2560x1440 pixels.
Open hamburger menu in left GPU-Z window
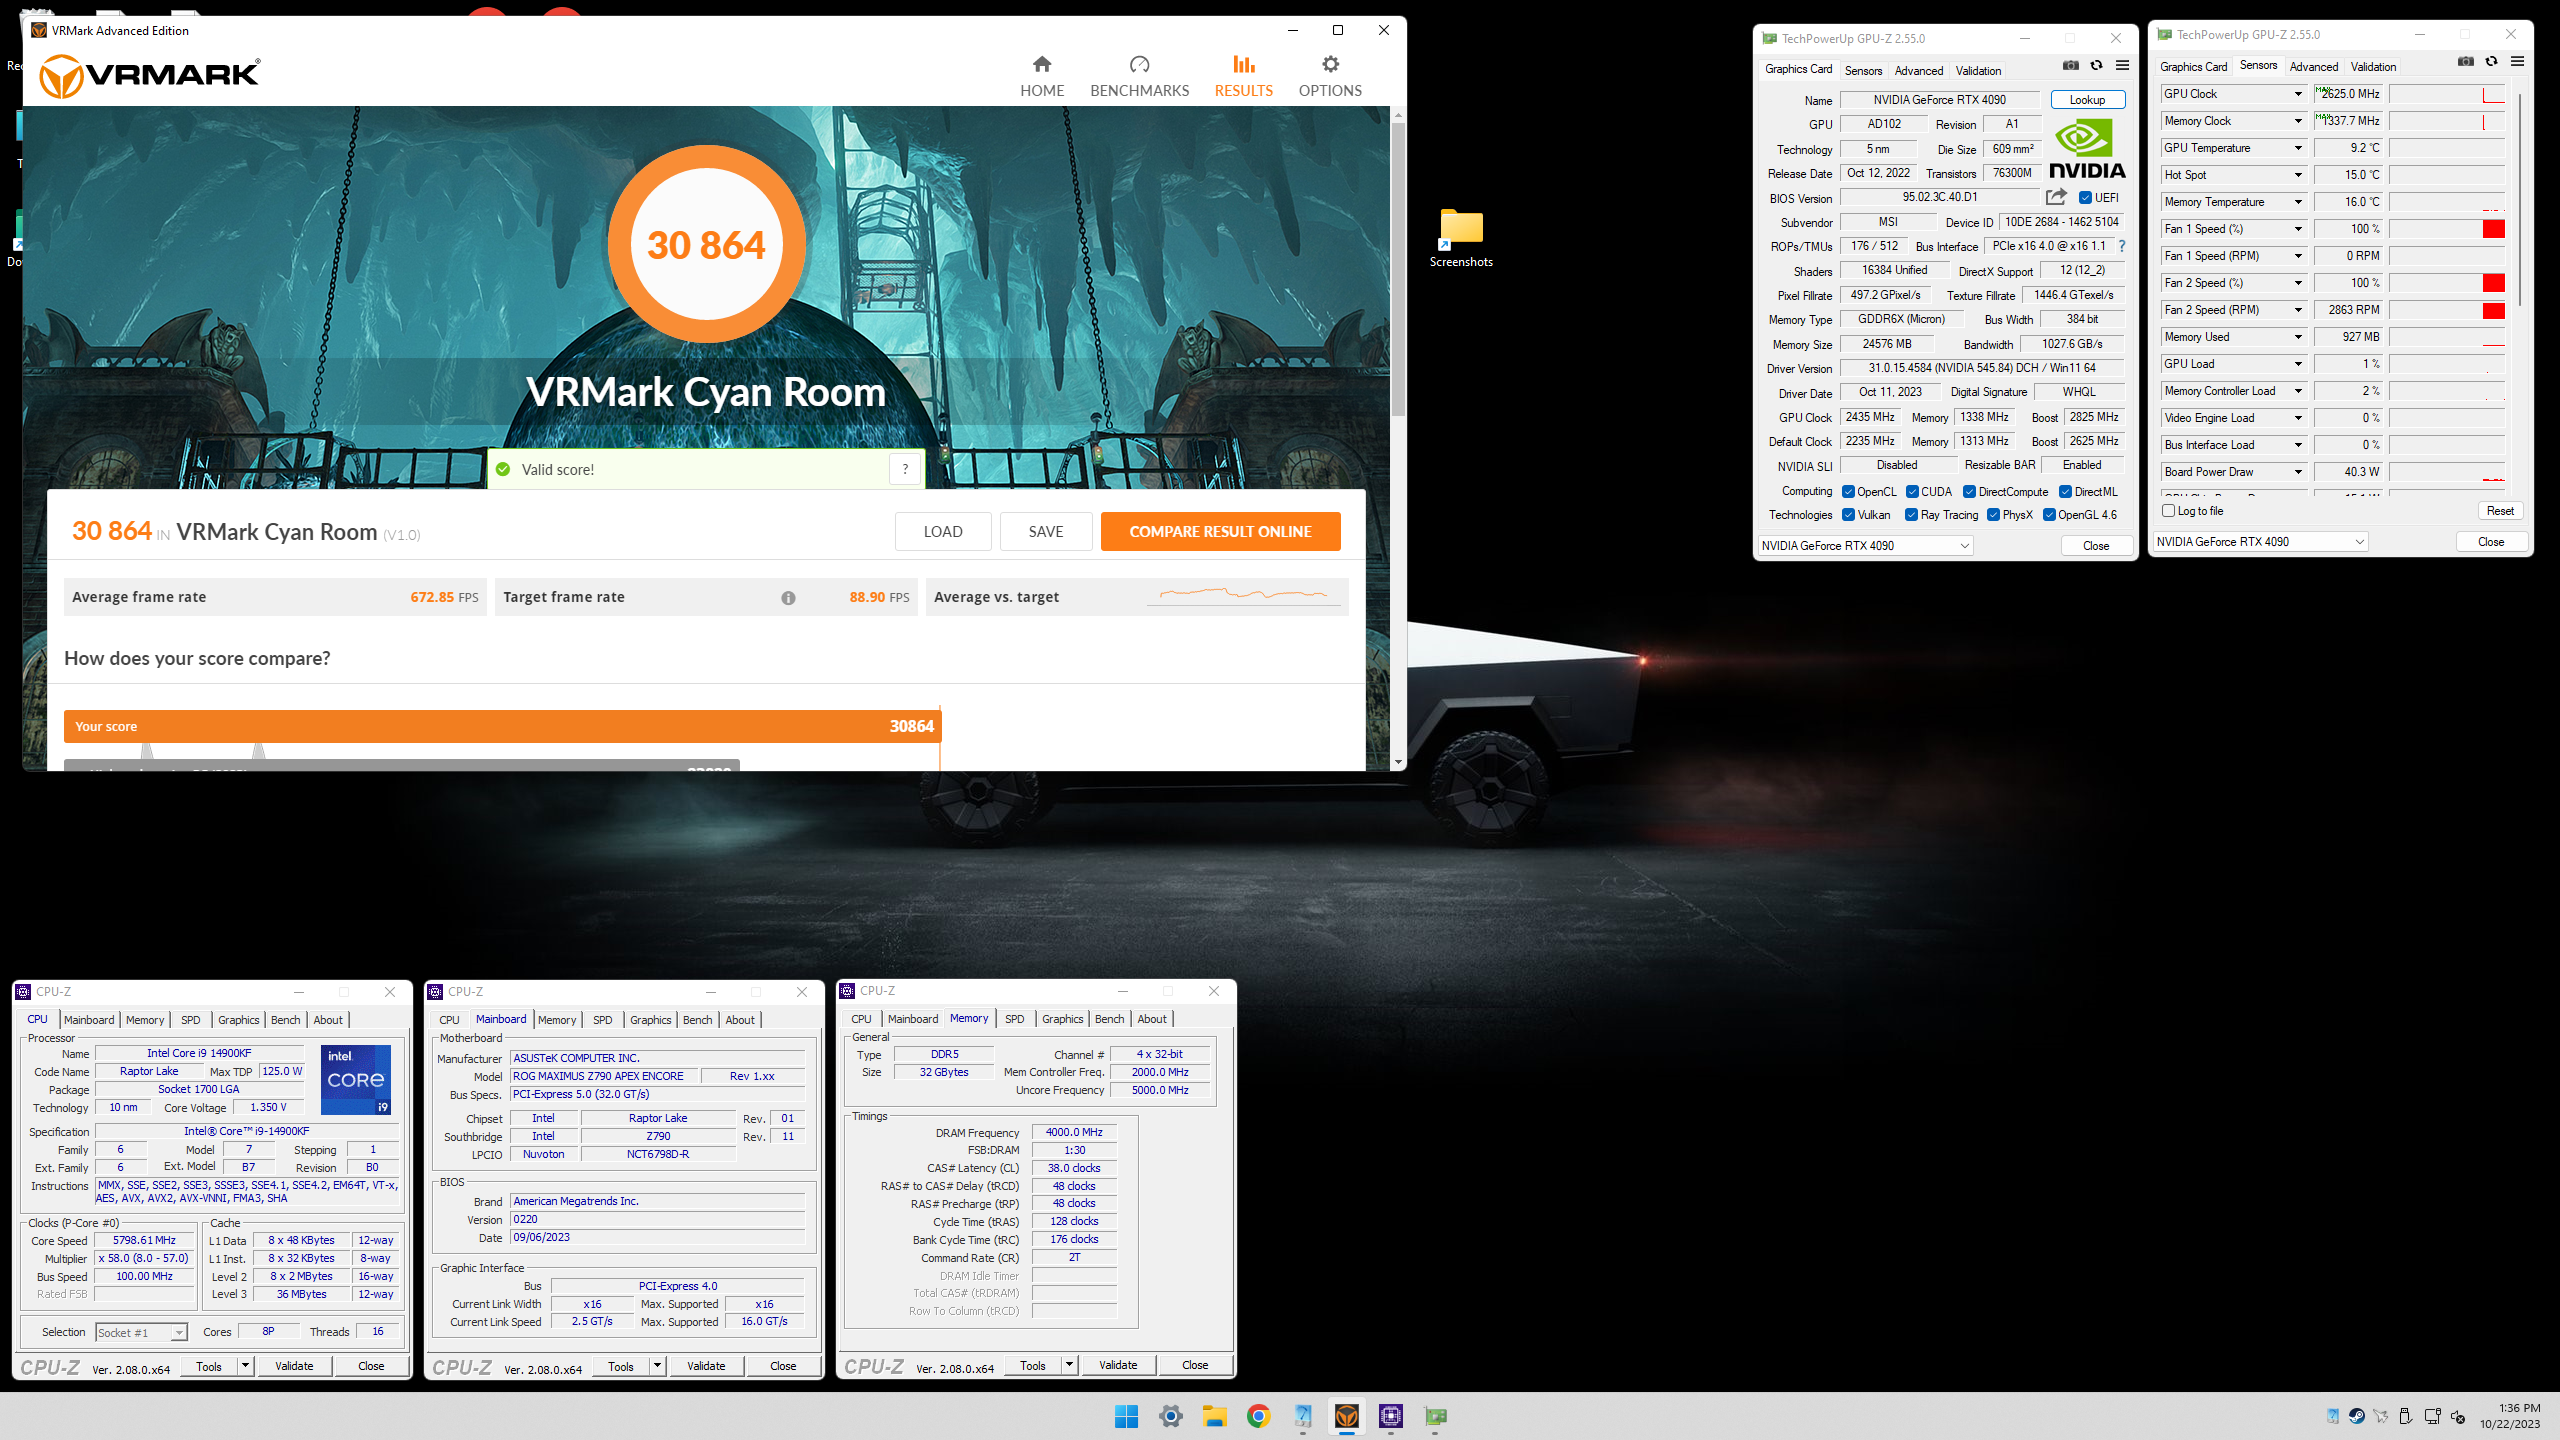click(2122, 66)
